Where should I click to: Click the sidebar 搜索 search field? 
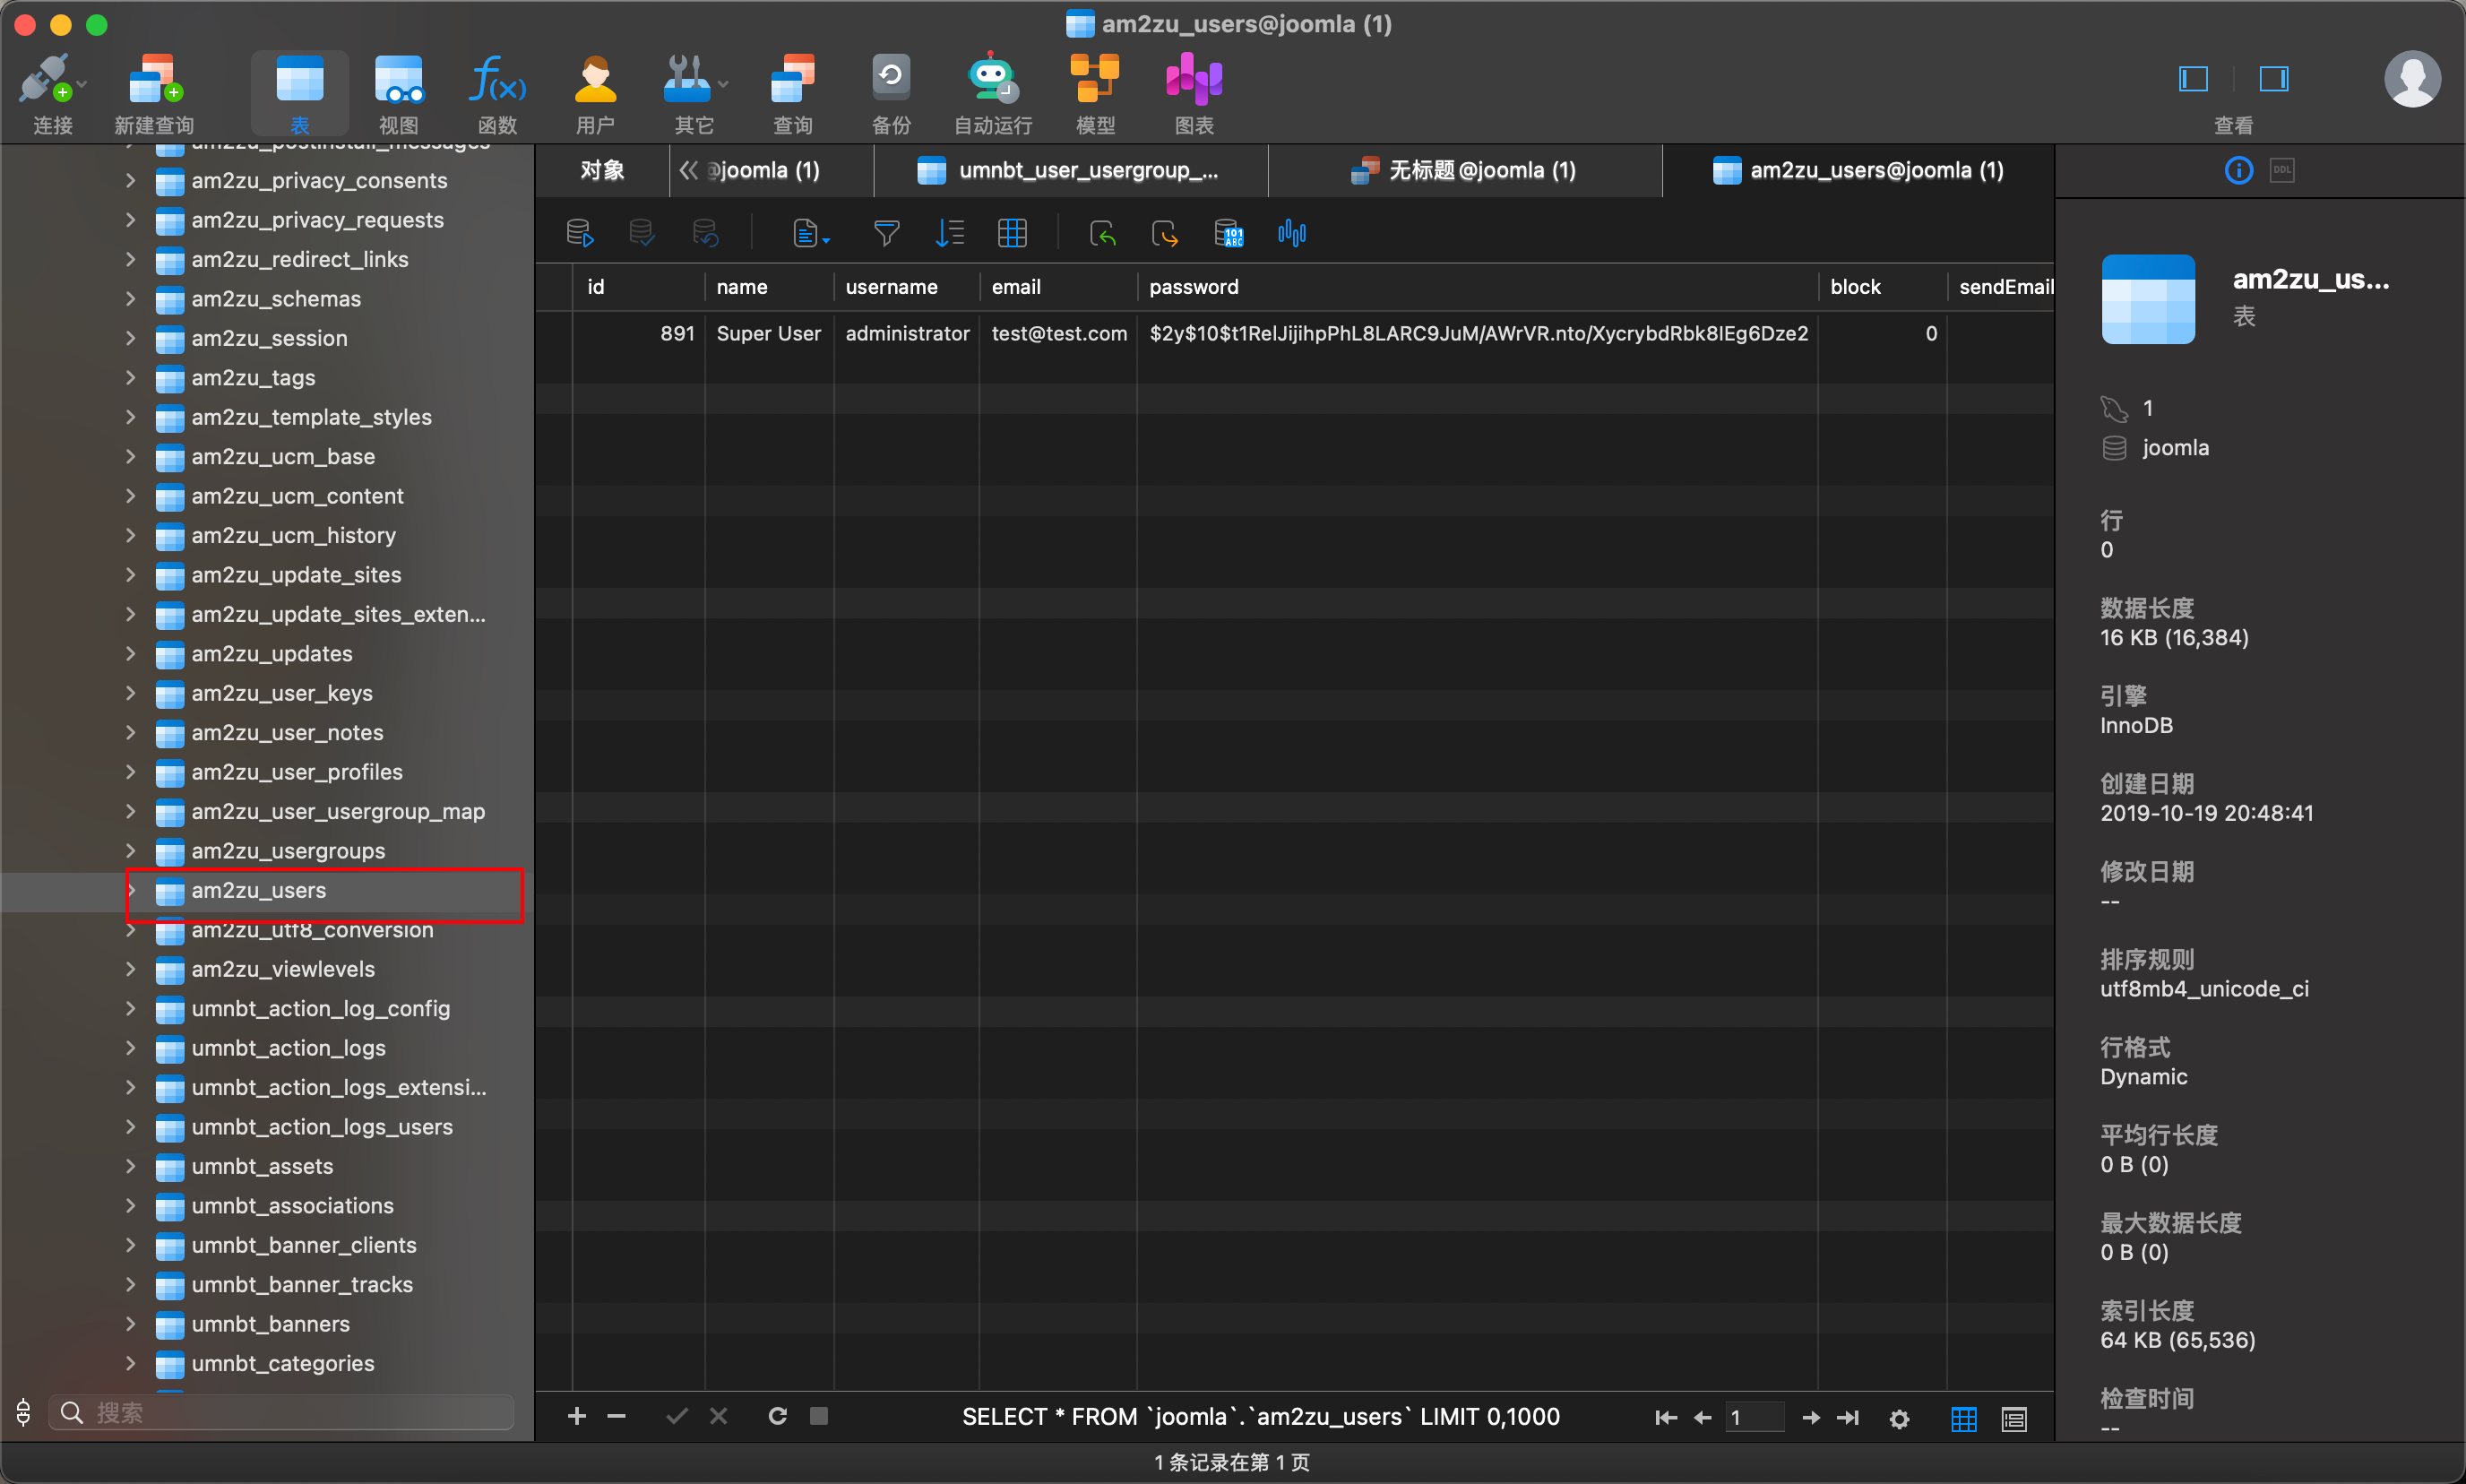click(x=281, y=1413)
